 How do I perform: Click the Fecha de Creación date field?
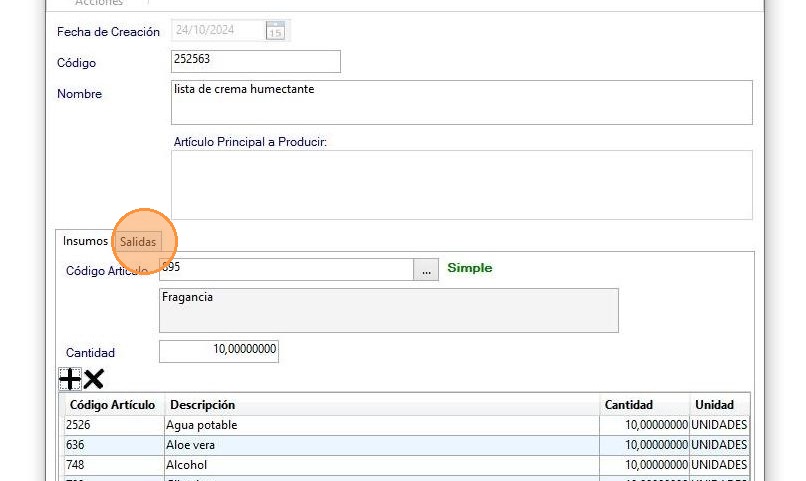pyautogui.click(x=217, y=31)
